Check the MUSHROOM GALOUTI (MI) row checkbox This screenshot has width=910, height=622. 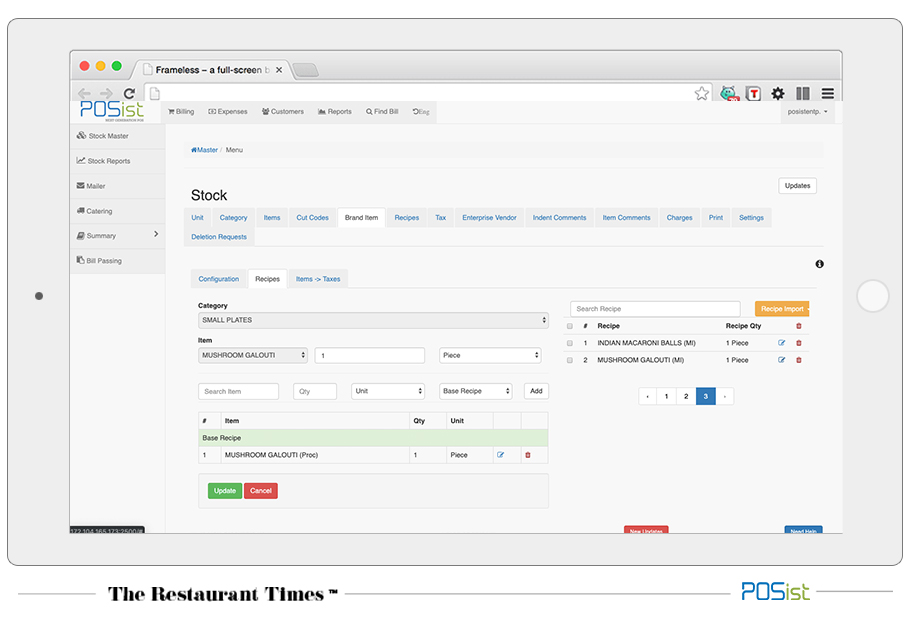569,360
